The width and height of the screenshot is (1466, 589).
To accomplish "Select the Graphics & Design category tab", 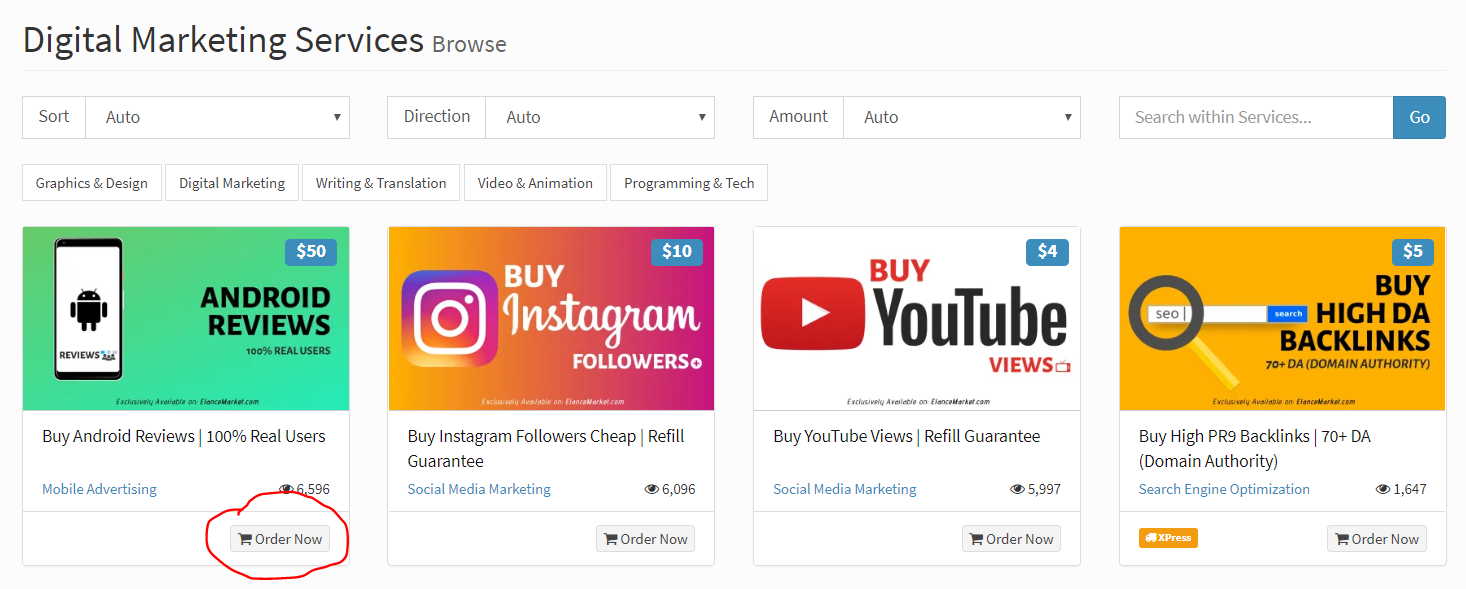I will 92,183.
